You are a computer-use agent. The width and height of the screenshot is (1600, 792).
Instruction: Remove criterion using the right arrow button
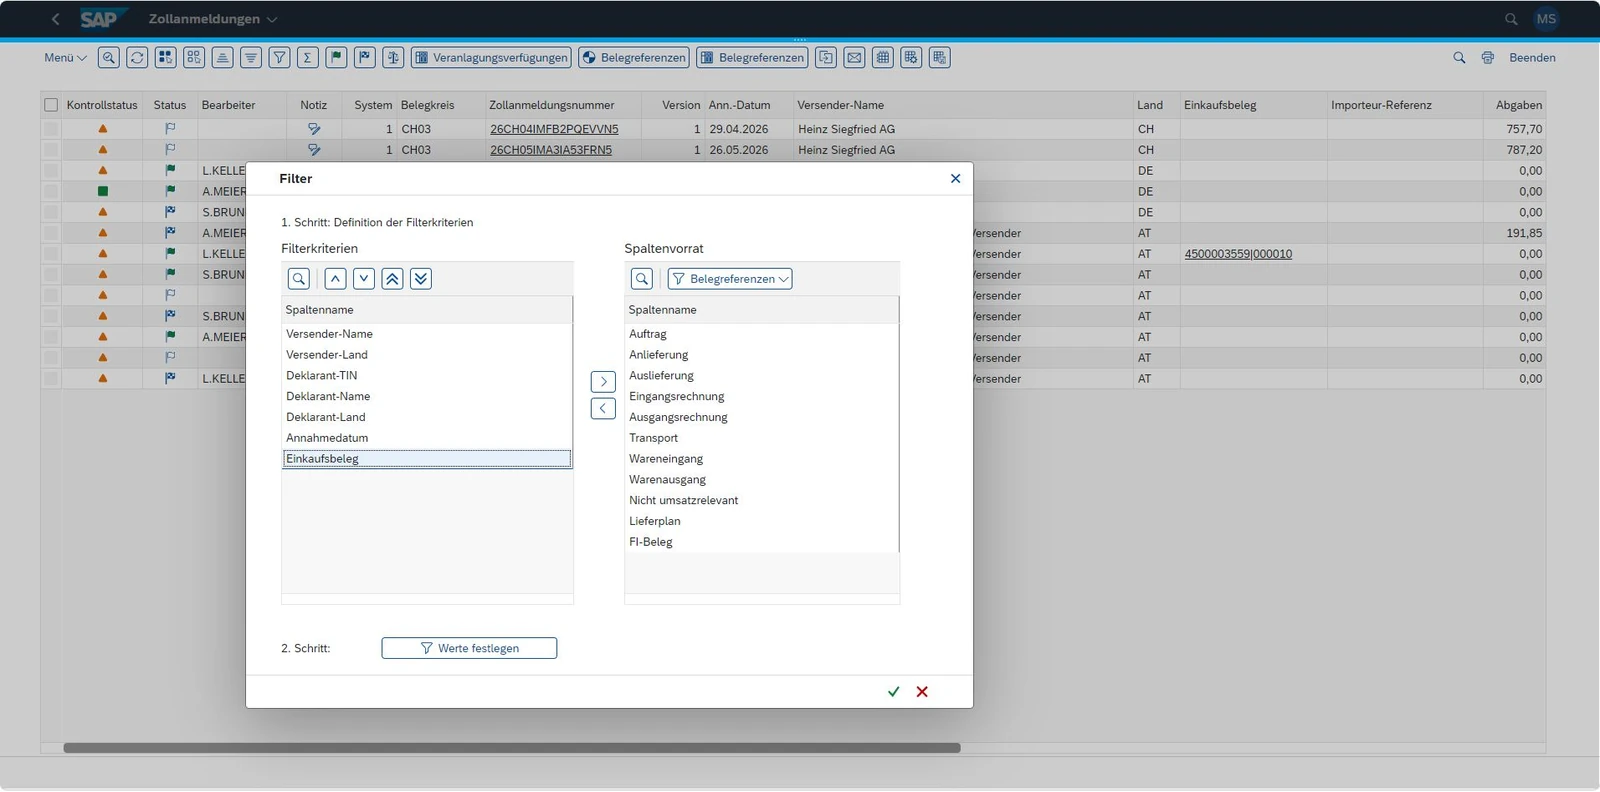point(603,382)
